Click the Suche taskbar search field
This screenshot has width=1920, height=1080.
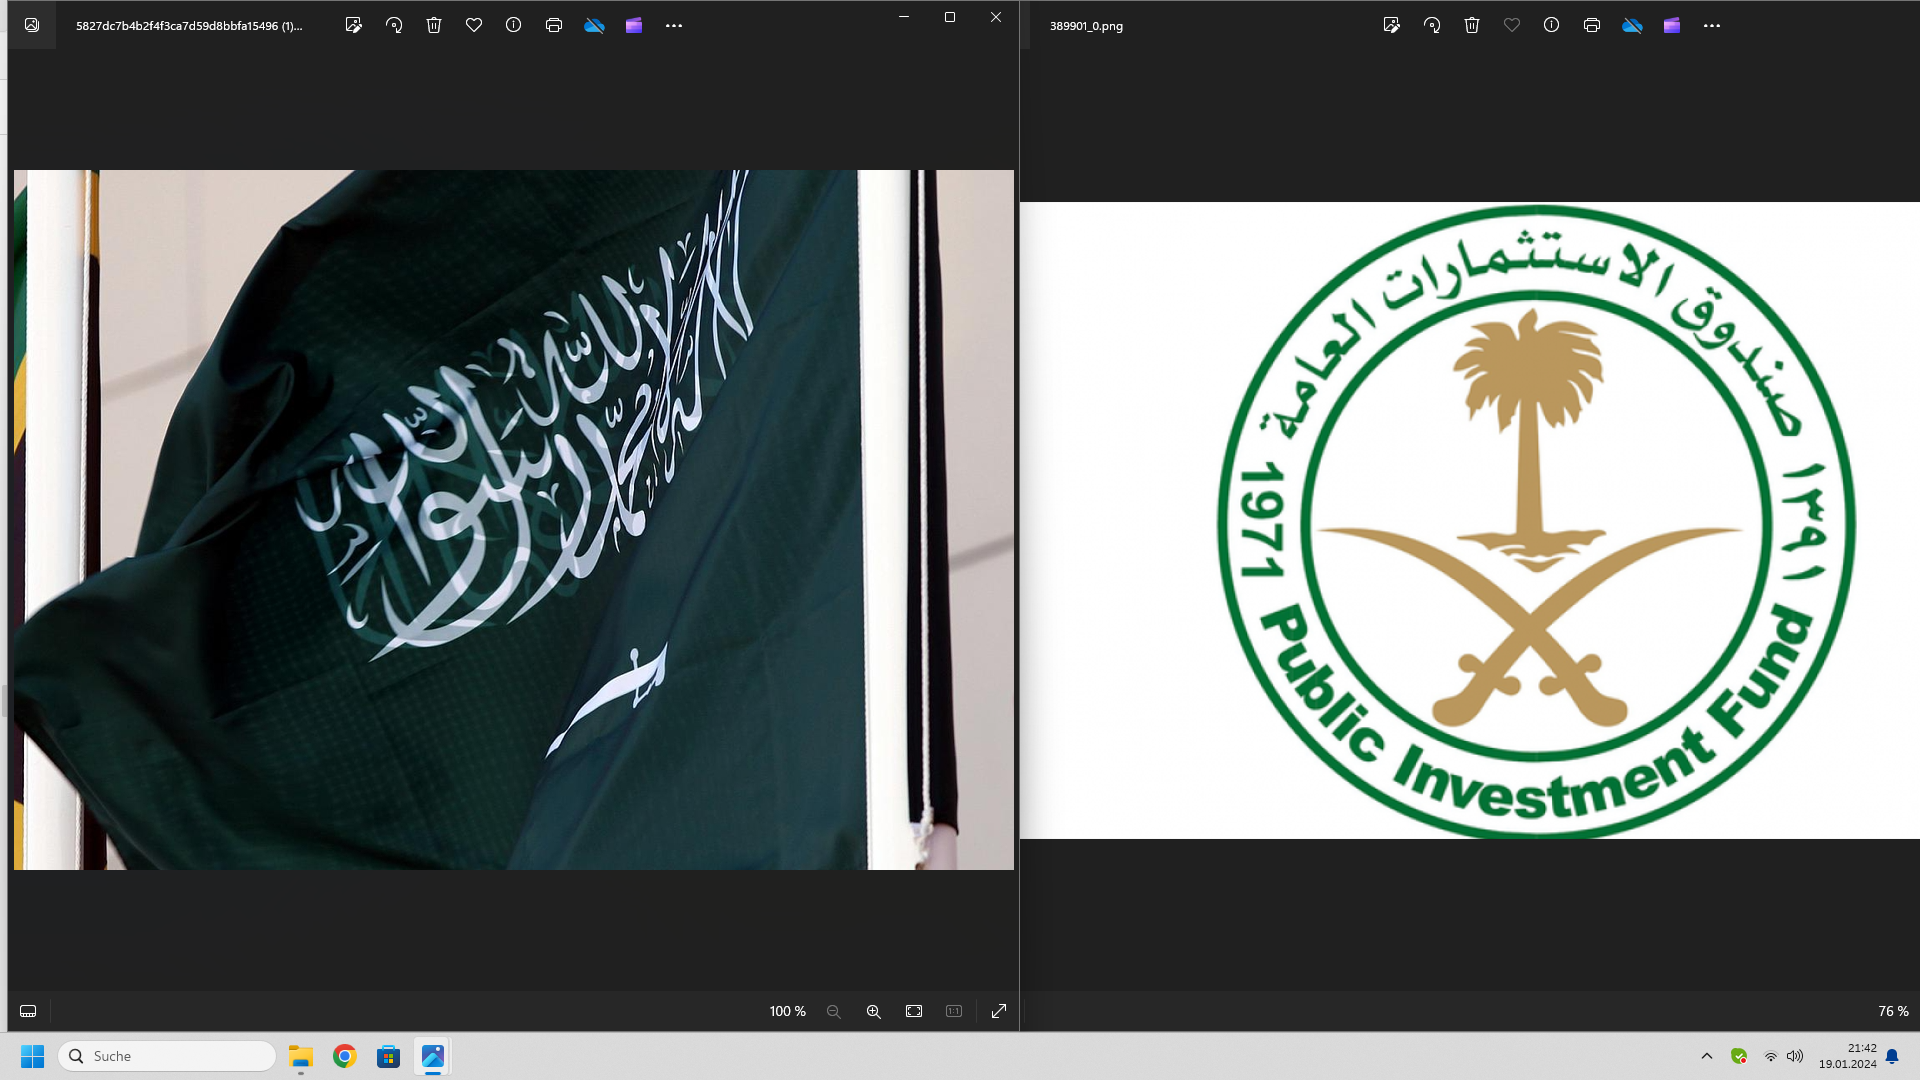[x=167, y=1056]
